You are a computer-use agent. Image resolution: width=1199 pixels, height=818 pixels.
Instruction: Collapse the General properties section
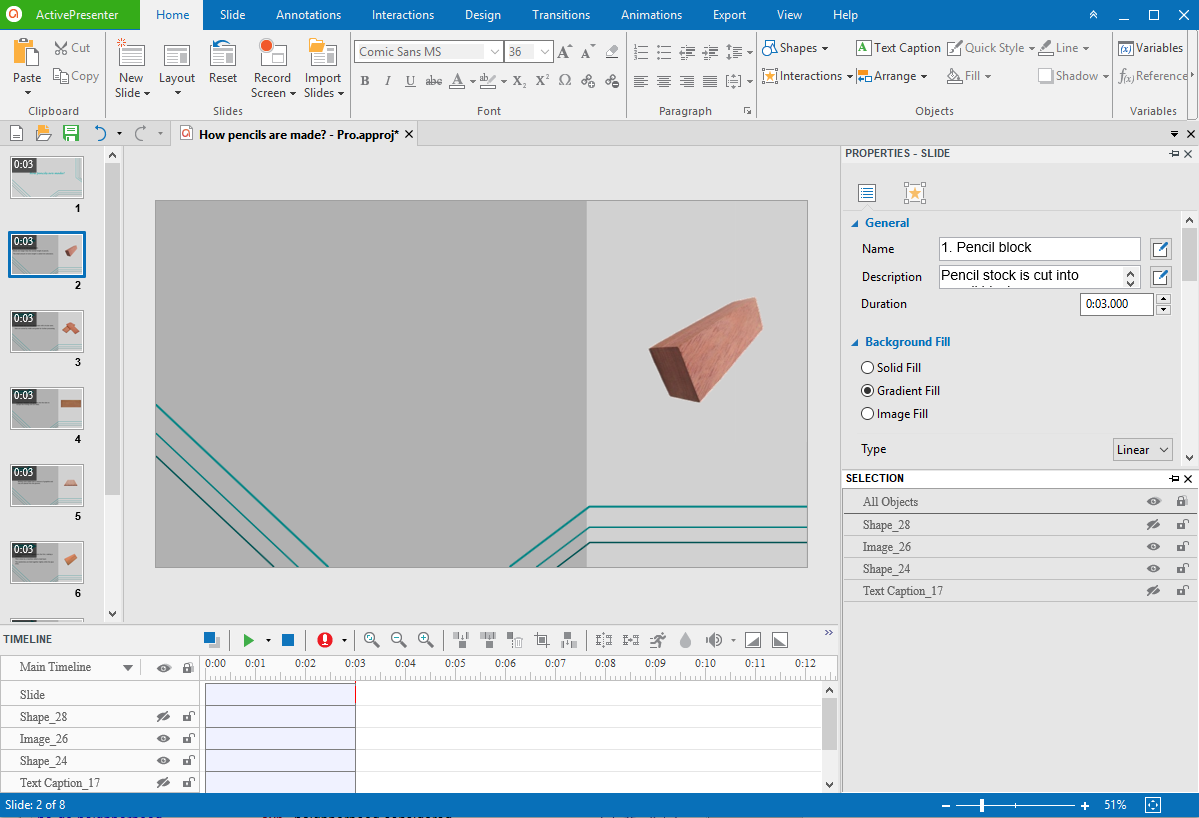pyautogui.click(x=855, y=223)
